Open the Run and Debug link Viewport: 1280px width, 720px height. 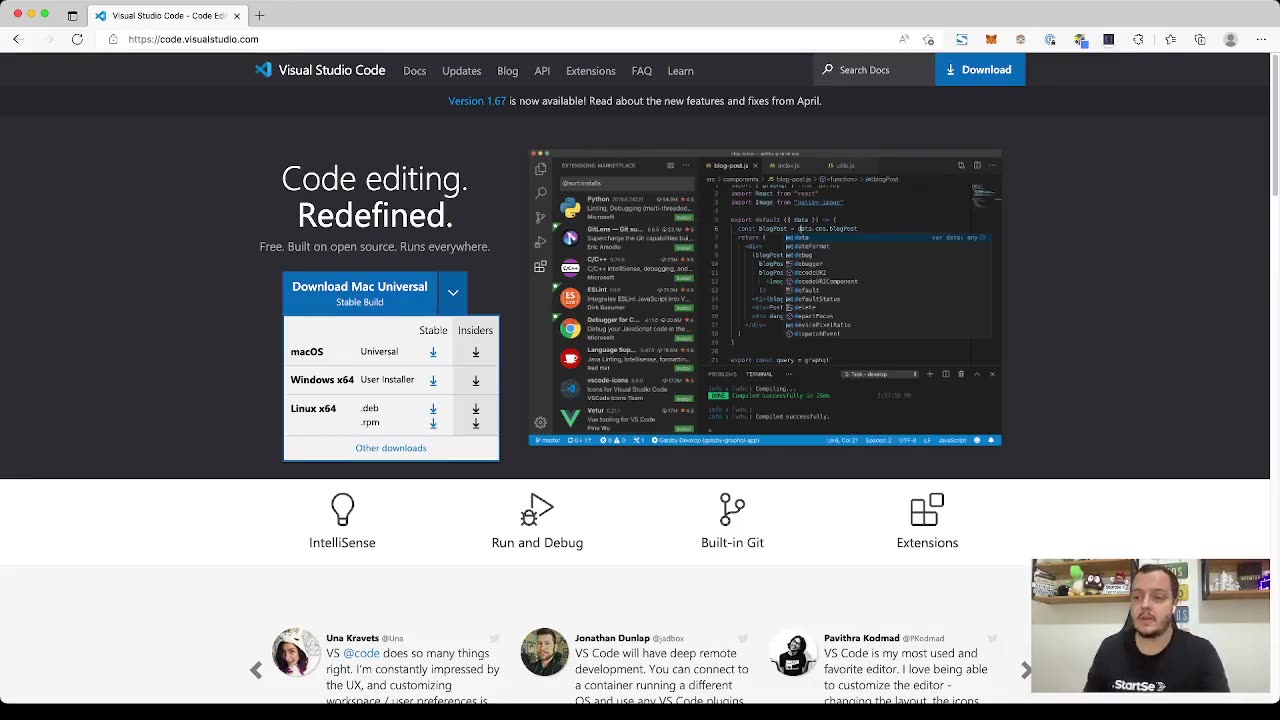pos(537,543)
